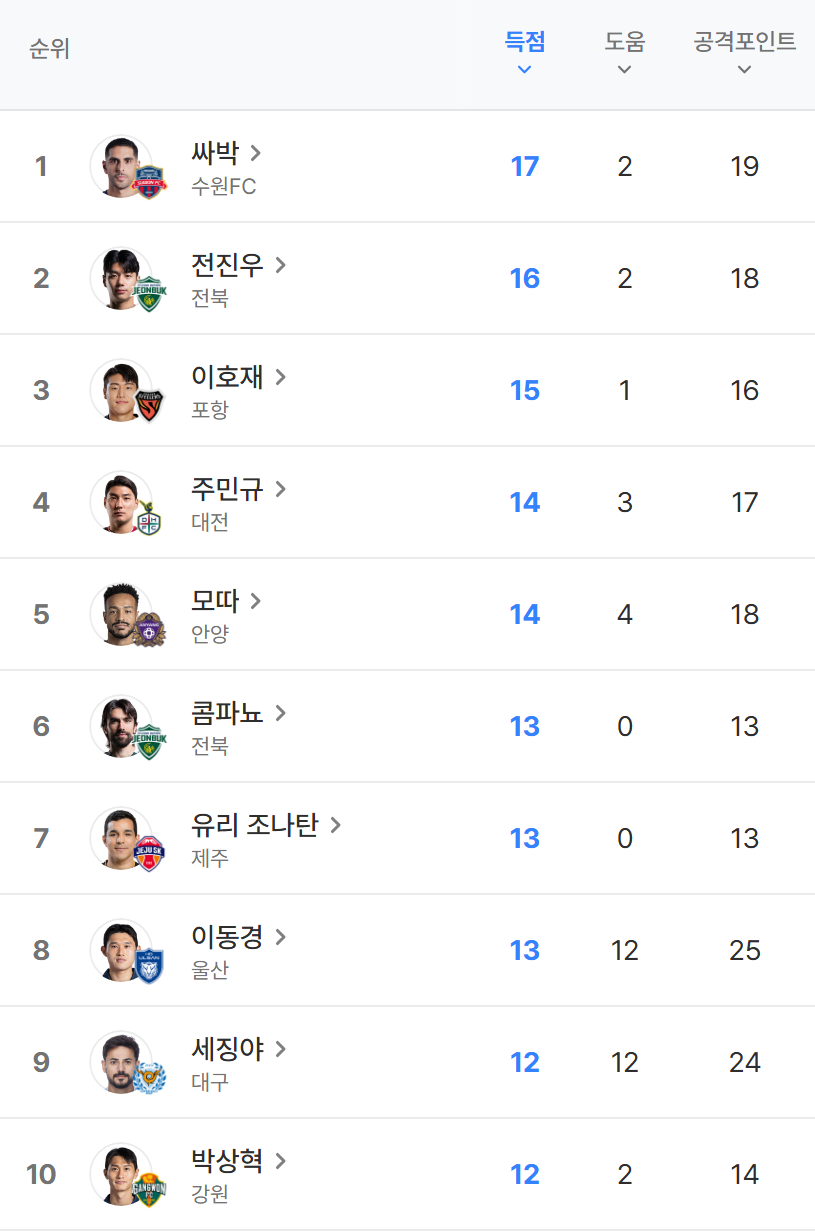
Task: Expand chevron next to 싸박
Action: click(x=256, y=153)
